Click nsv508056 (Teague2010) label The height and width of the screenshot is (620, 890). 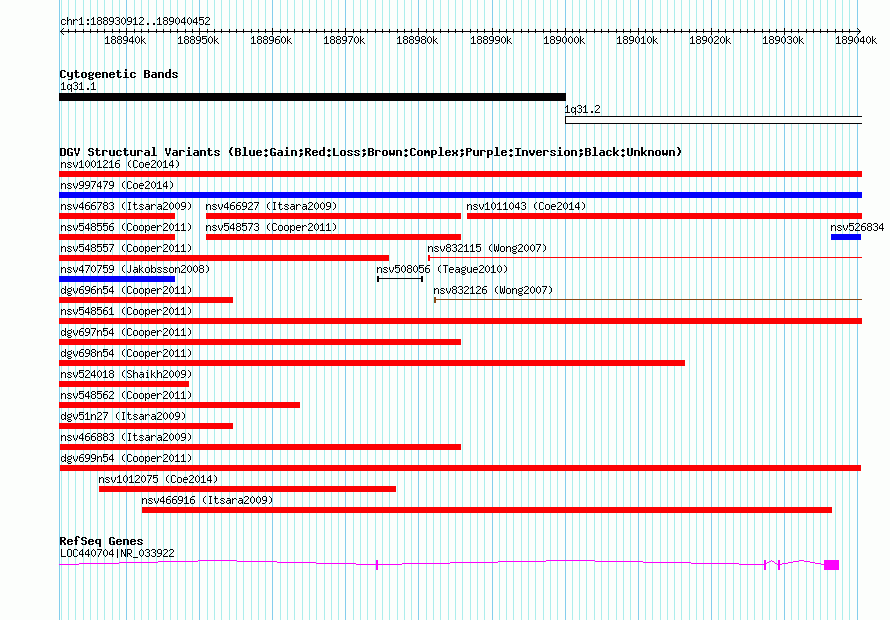point(442,269)
